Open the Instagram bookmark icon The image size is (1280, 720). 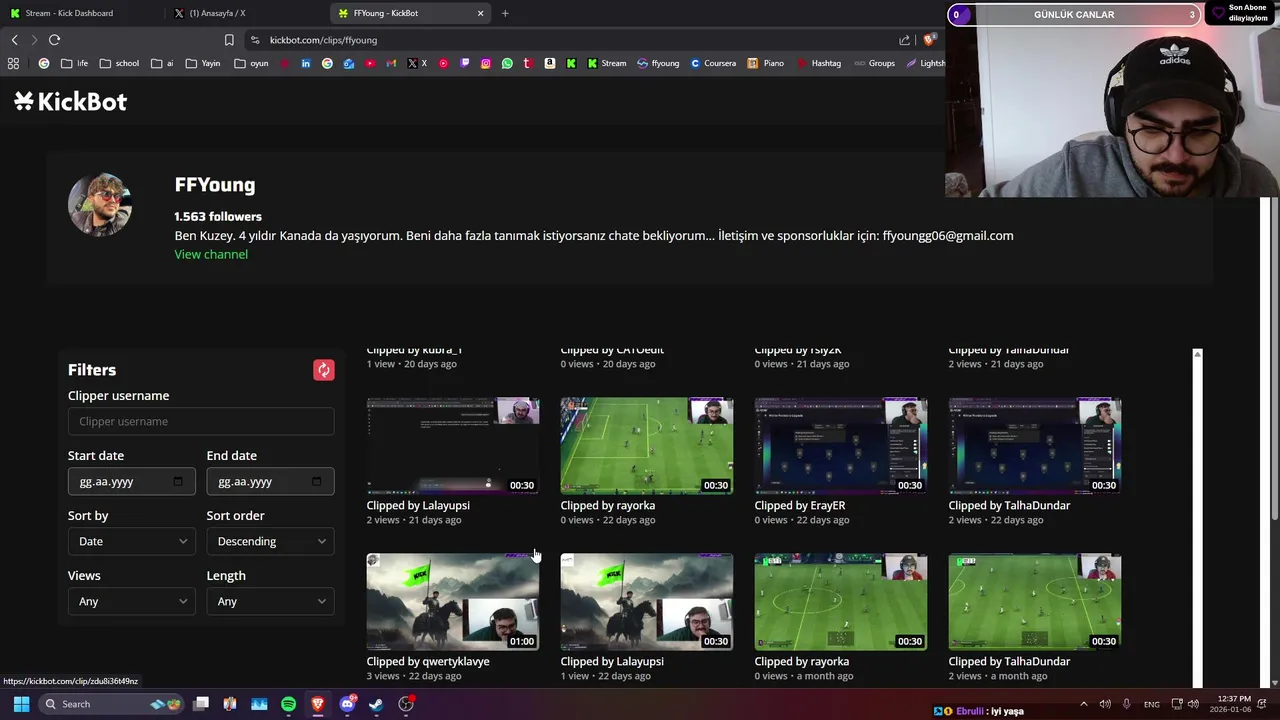486,63
